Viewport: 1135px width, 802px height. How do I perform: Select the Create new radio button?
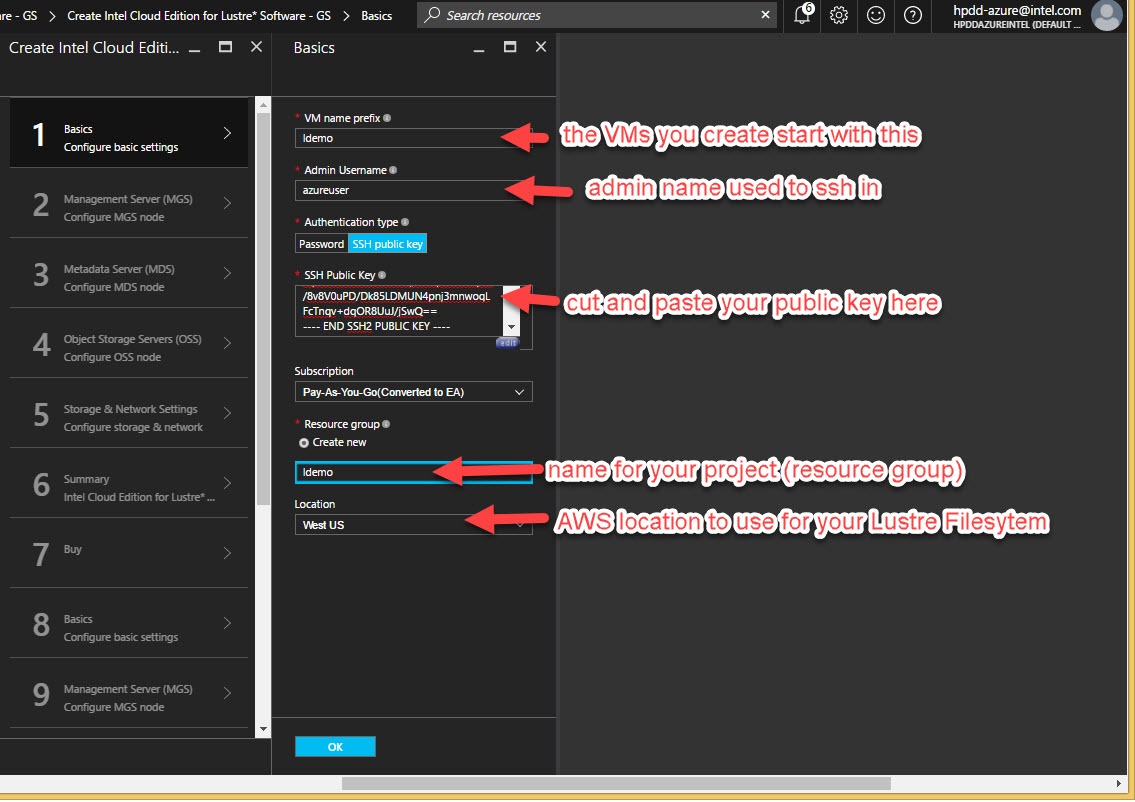304,442
